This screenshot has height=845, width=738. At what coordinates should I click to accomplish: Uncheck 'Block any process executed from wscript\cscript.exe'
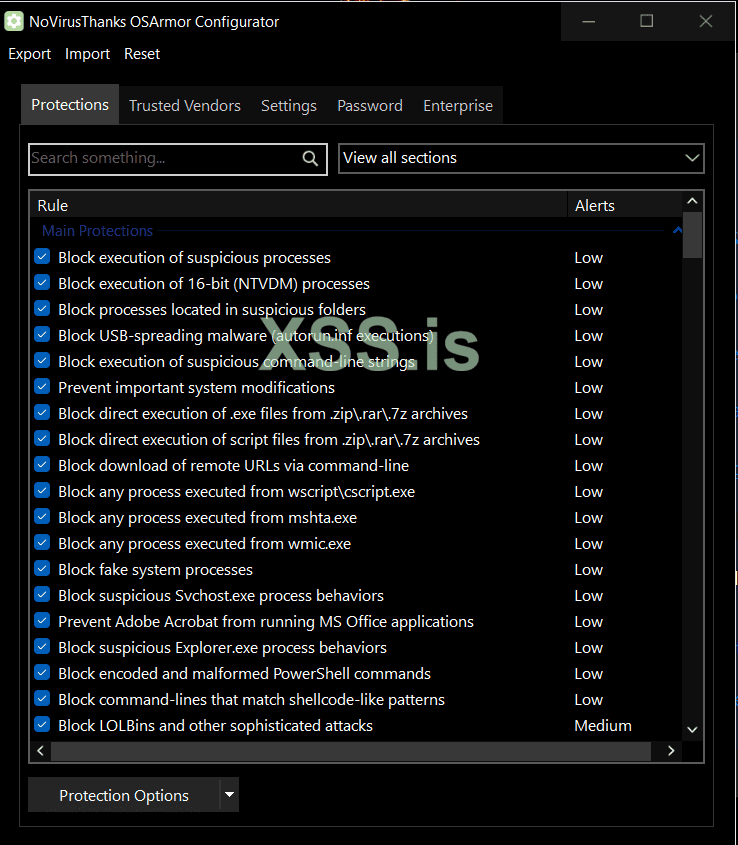[x=42, y=490]
